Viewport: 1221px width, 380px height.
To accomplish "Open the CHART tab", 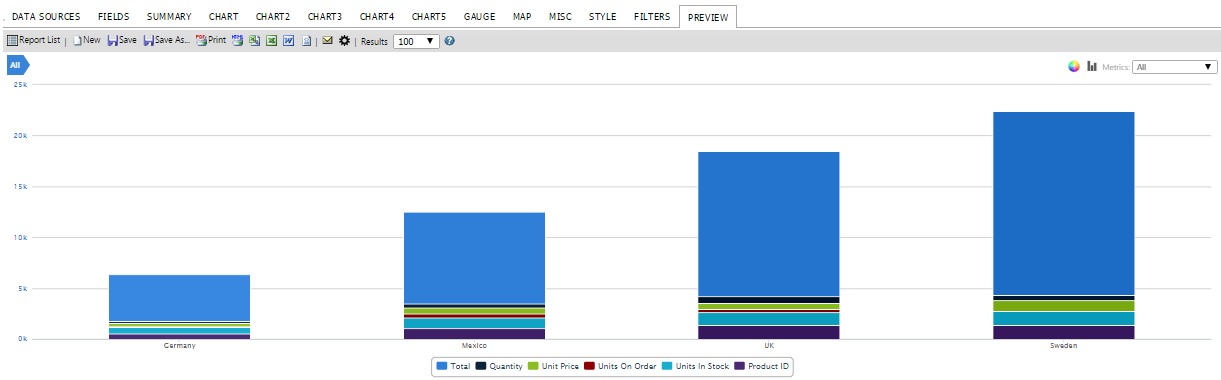I will [x=224, y=17].
